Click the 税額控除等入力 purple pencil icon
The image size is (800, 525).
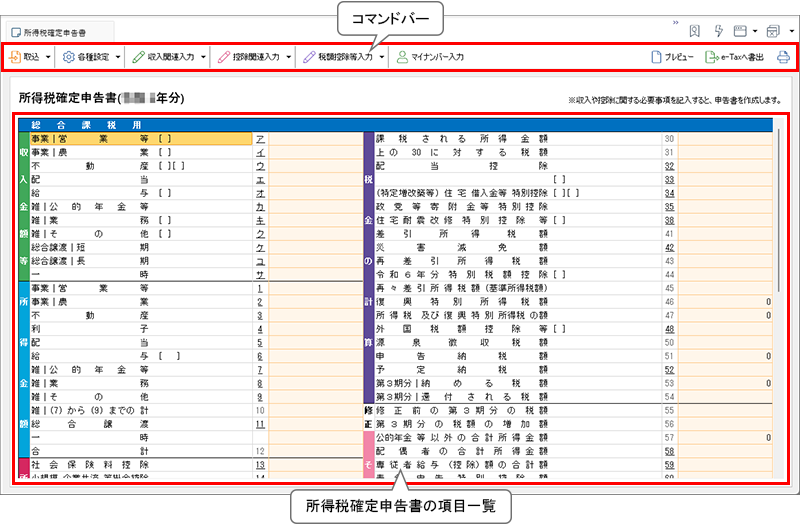click(x=310, y=58)
